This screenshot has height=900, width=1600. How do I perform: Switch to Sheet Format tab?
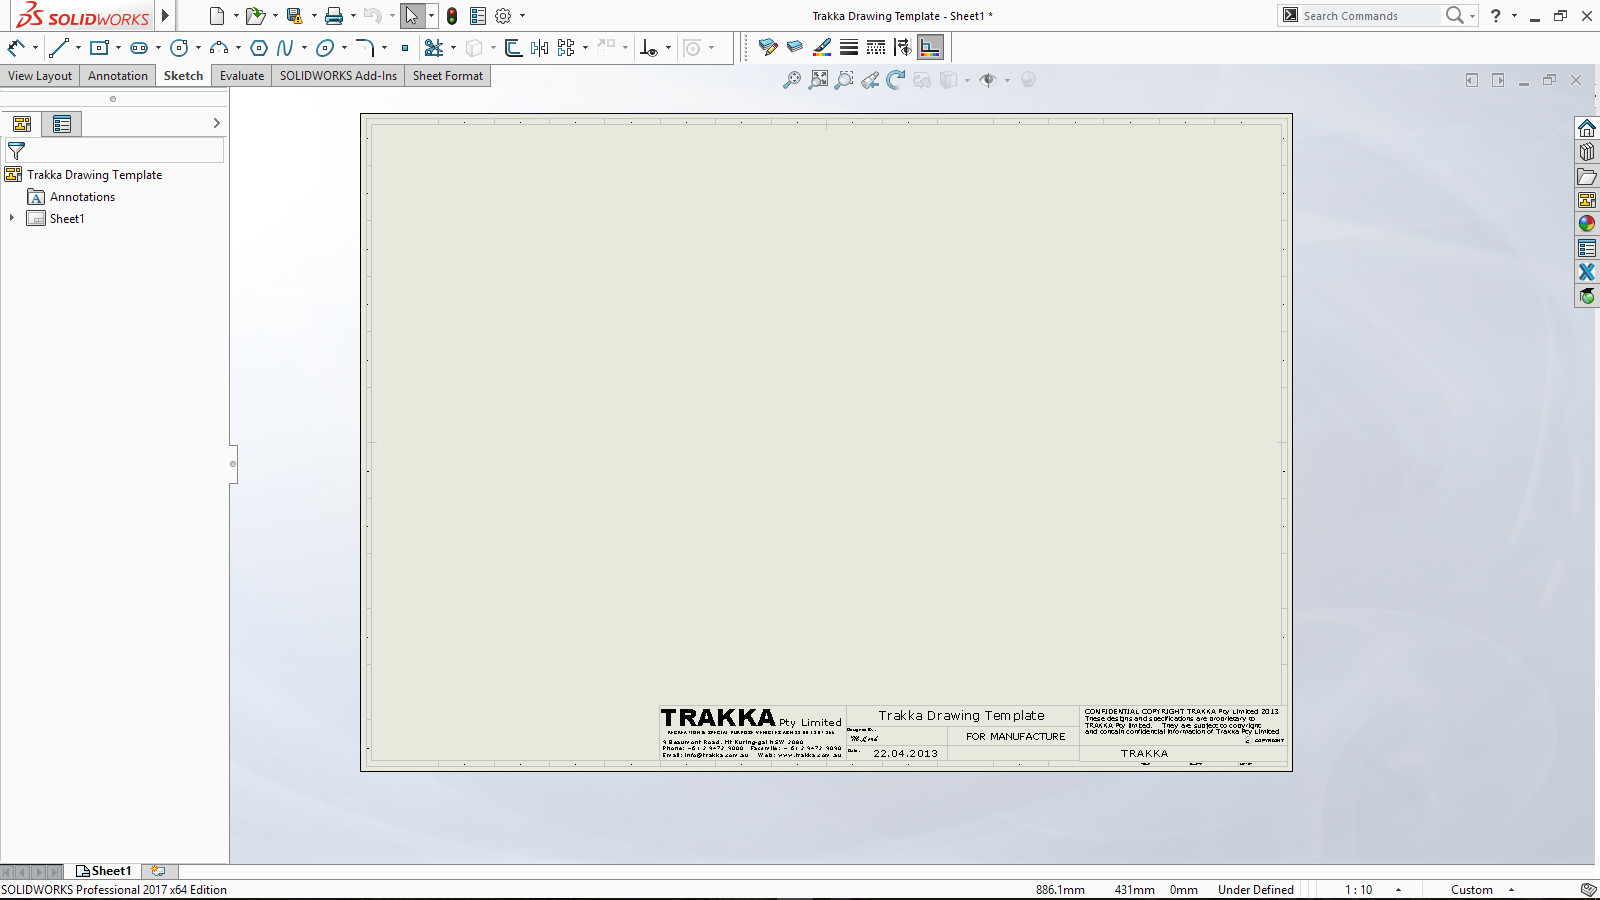point(448,76)
